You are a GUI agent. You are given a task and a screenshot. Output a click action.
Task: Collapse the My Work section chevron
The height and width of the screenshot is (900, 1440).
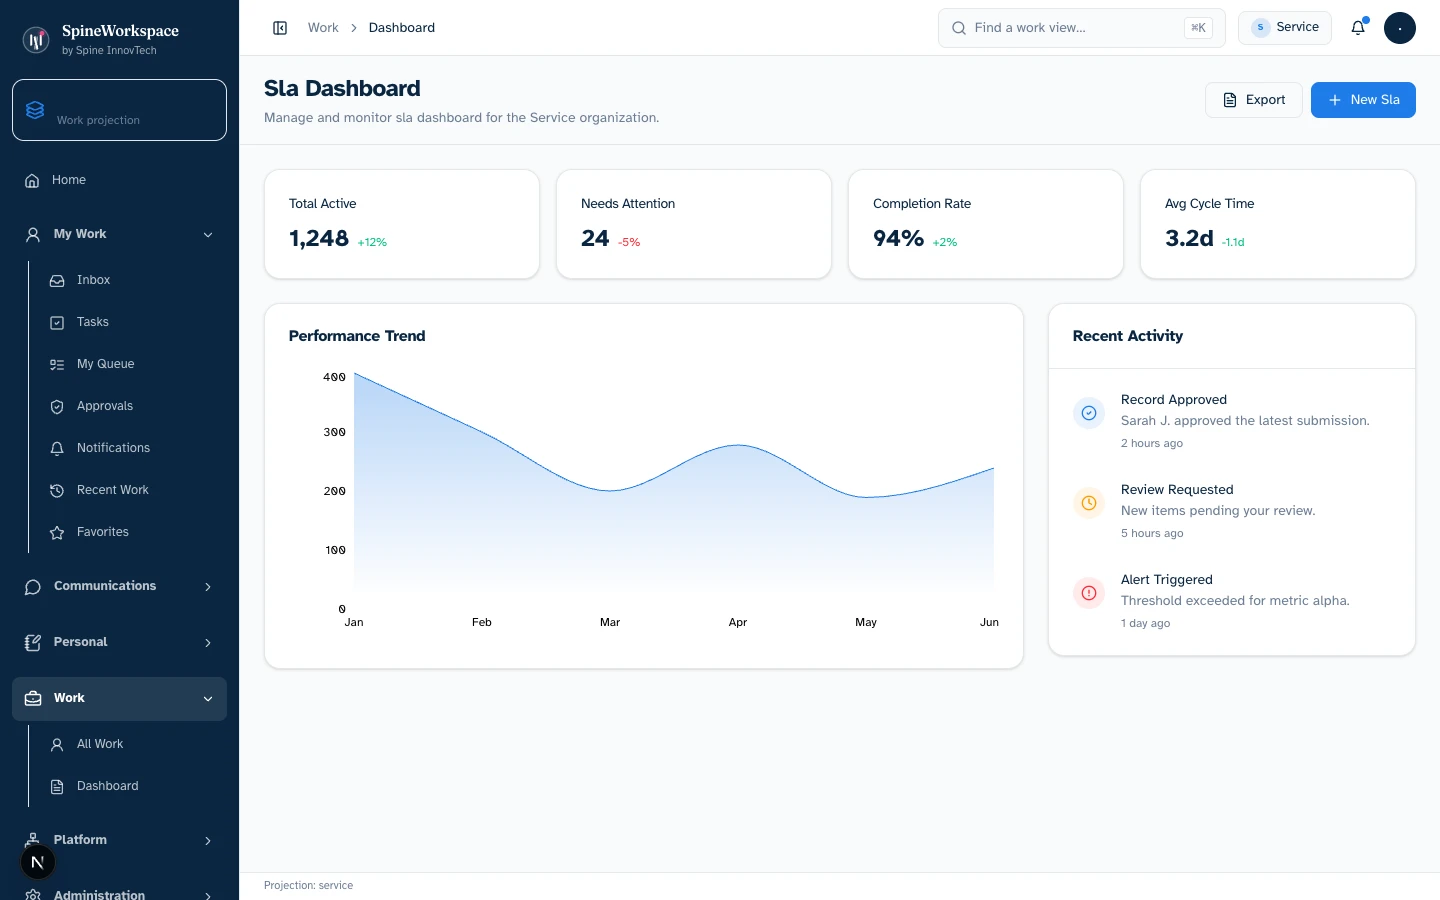coord(208,234)
